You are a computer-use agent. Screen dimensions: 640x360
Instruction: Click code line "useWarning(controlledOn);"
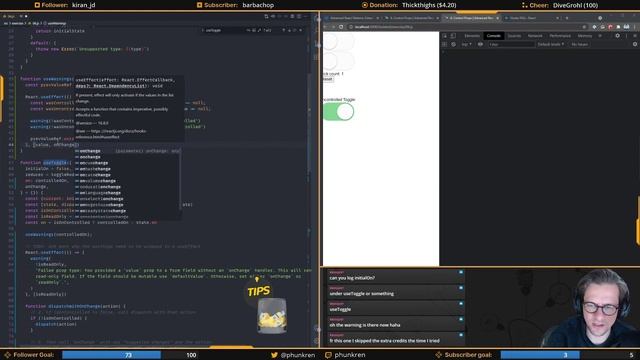pos(59,235)
